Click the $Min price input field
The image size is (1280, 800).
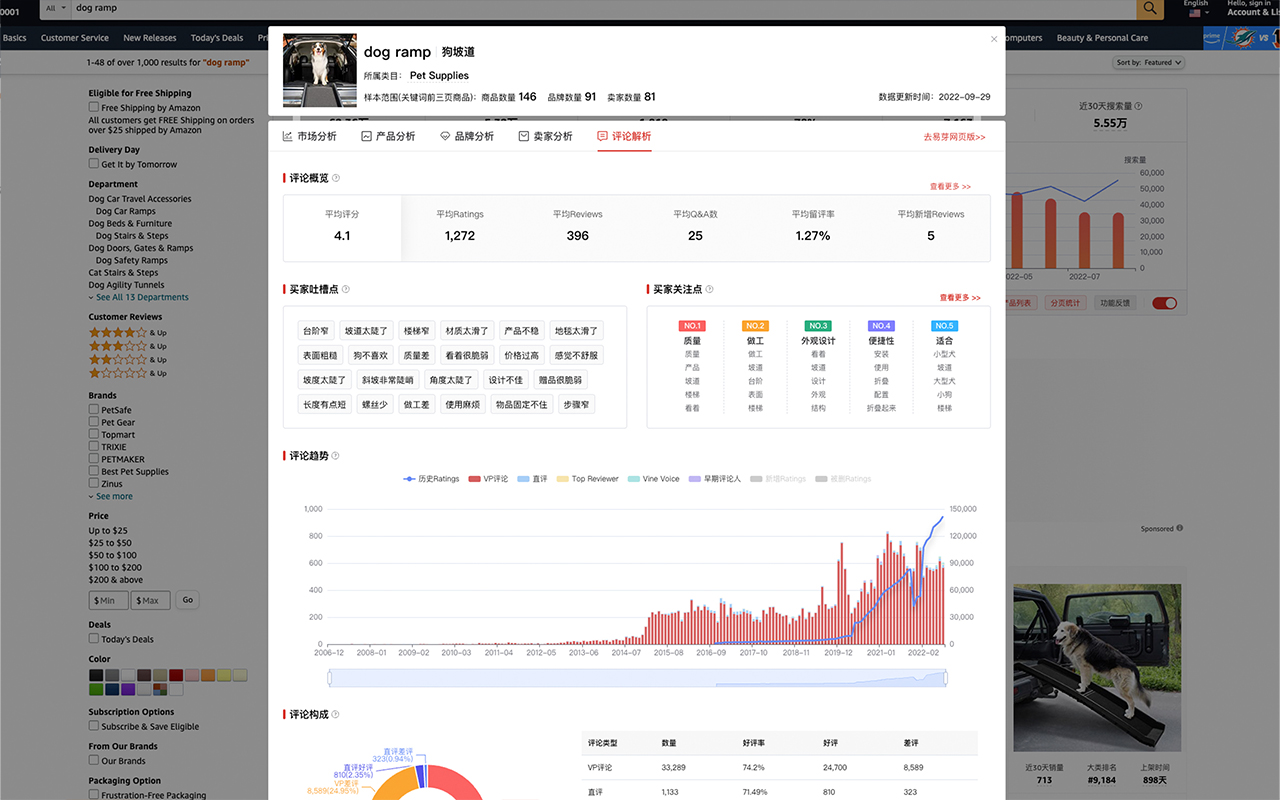point(108,600)
